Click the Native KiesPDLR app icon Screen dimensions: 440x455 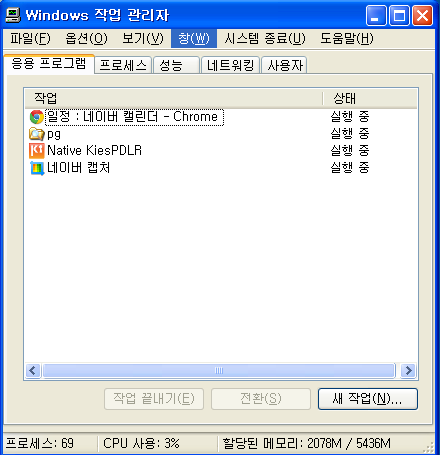[37, 151]
